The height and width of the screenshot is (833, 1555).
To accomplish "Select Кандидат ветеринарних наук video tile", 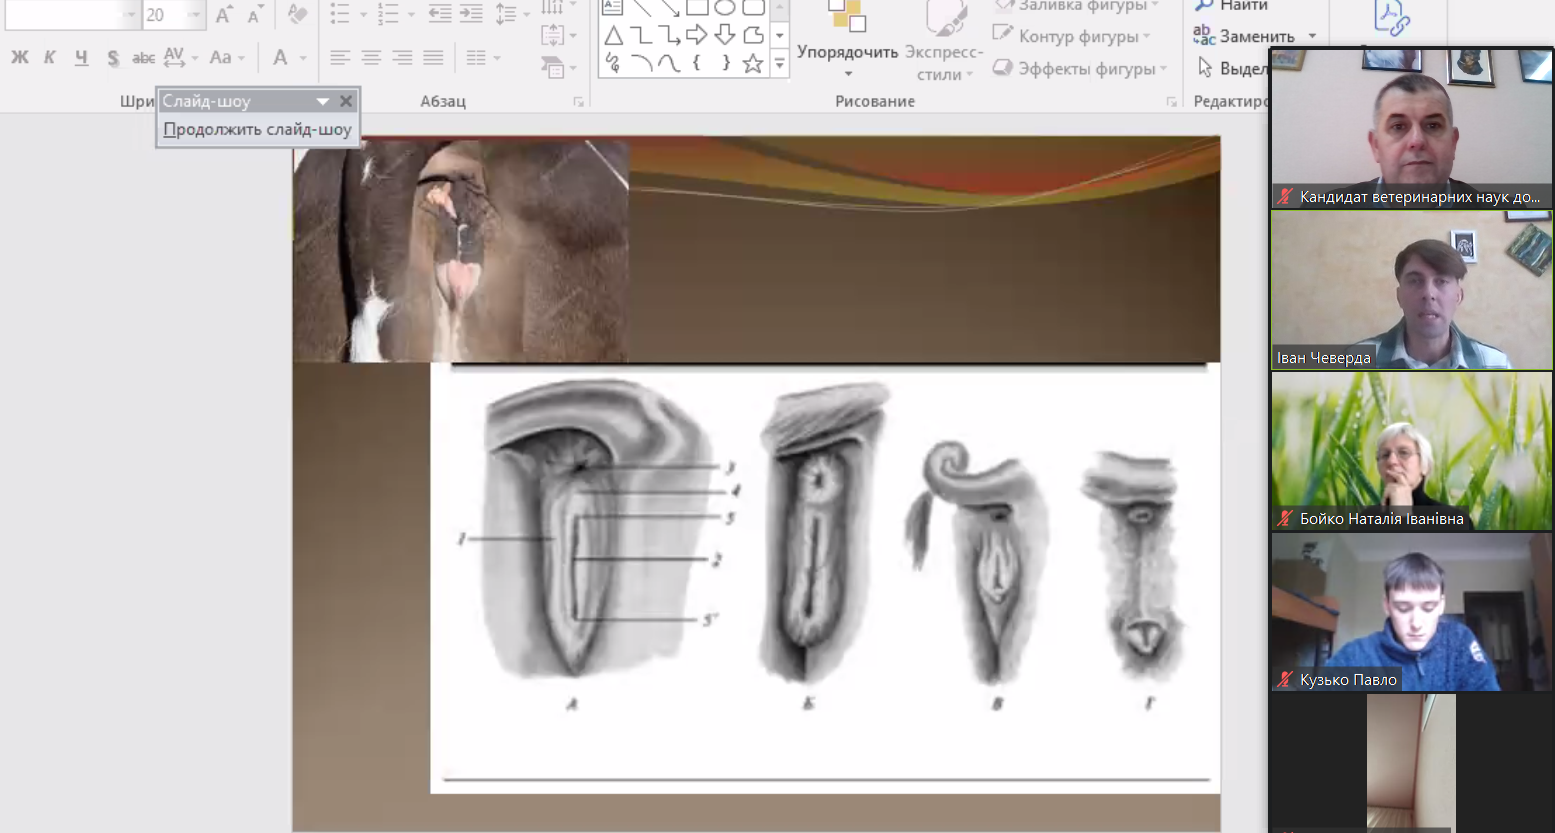I will click(1411, 129).
